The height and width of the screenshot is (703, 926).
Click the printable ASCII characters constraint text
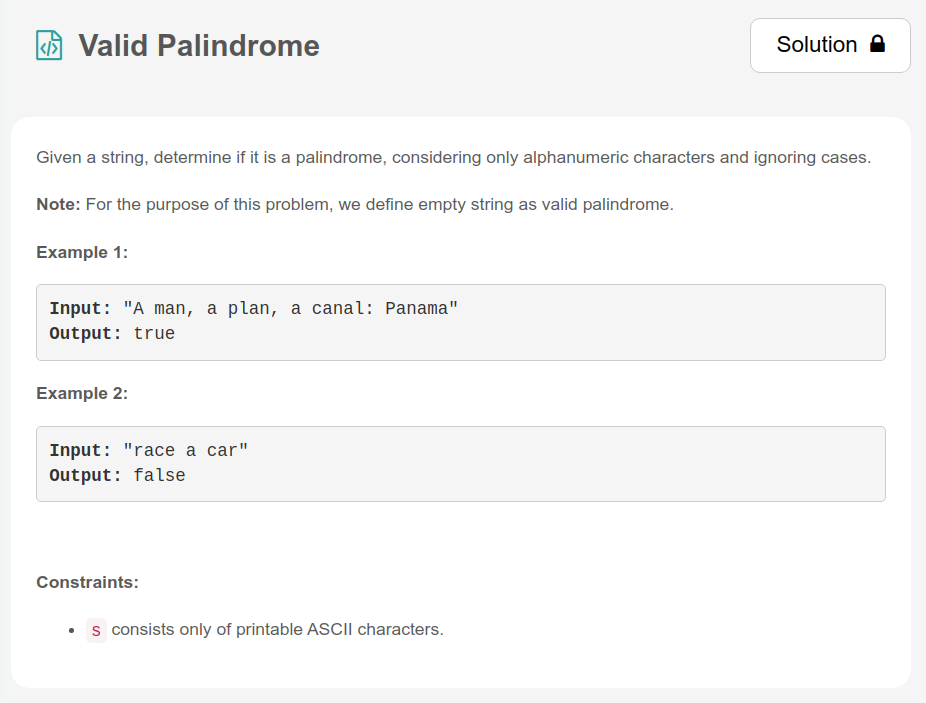coord(277,630)
